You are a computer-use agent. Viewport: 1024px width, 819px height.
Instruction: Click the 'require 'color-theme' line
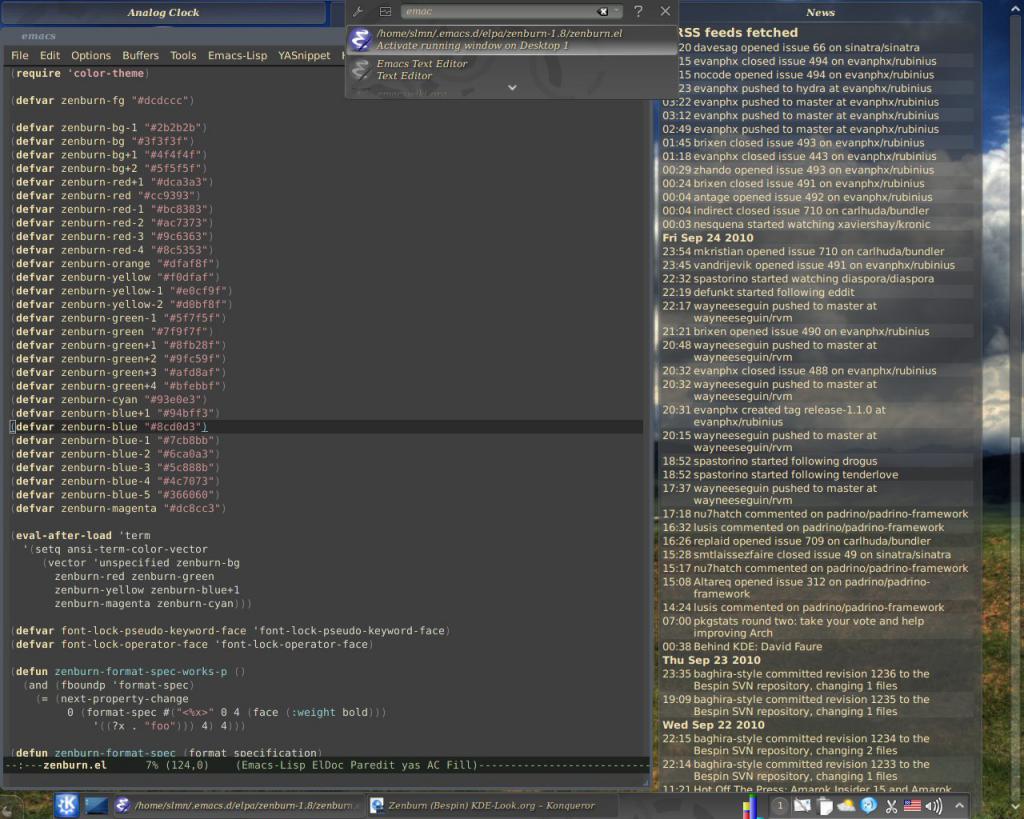80,73
